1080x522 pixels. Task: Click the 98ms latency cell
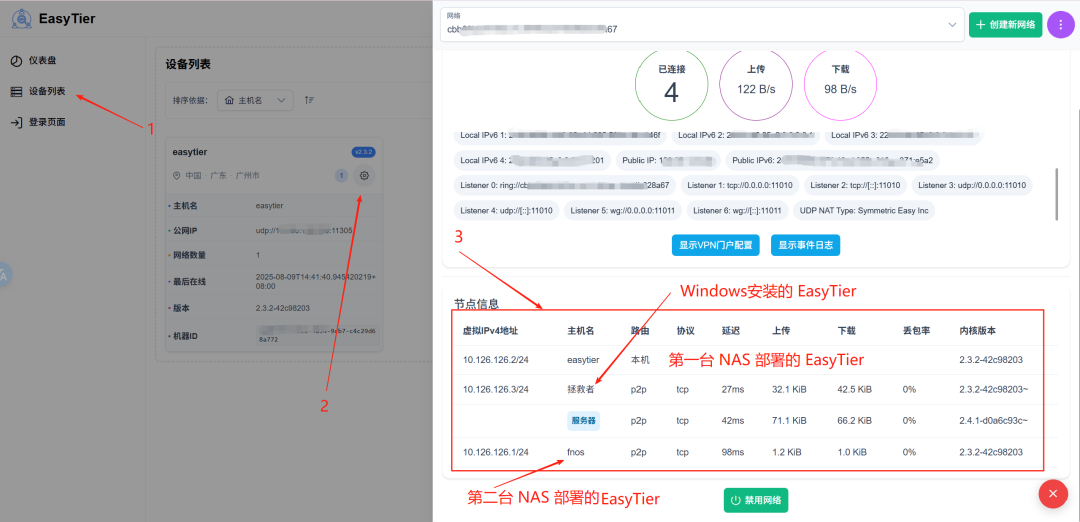(x=733, y=452)
